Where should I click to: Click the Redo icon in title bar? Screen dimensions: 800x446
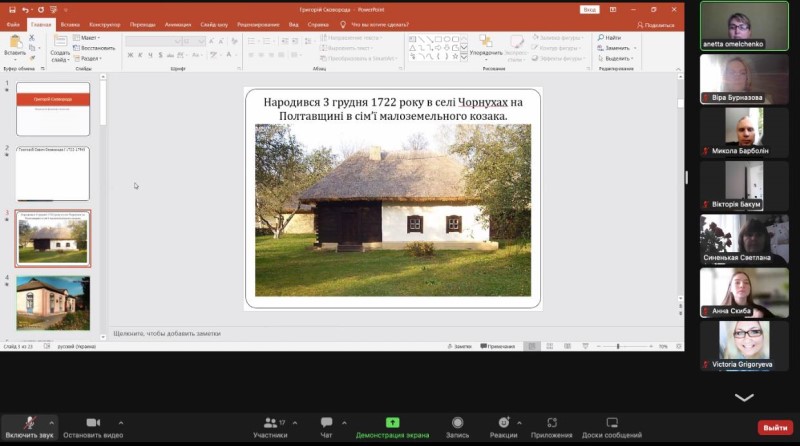click(40, 10)
